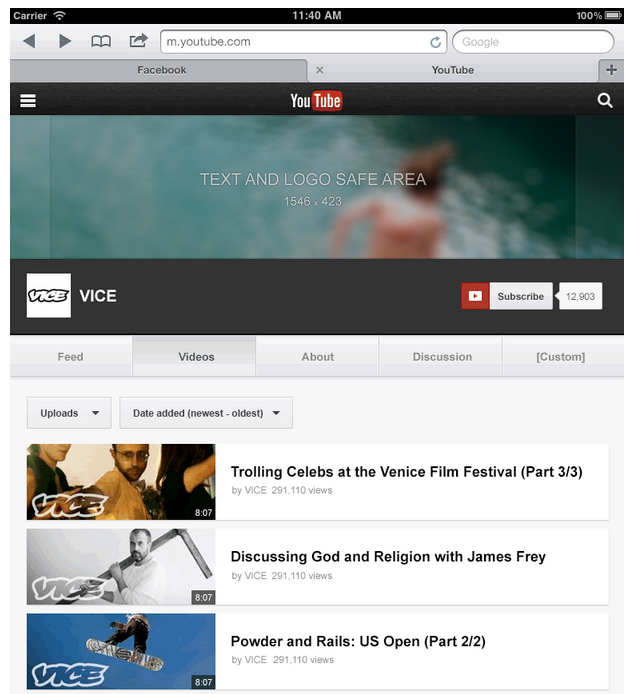The height and width of the screenshot is (694, 625).
Task: Click the YouTube logo
Action: (x=316, y=101)
